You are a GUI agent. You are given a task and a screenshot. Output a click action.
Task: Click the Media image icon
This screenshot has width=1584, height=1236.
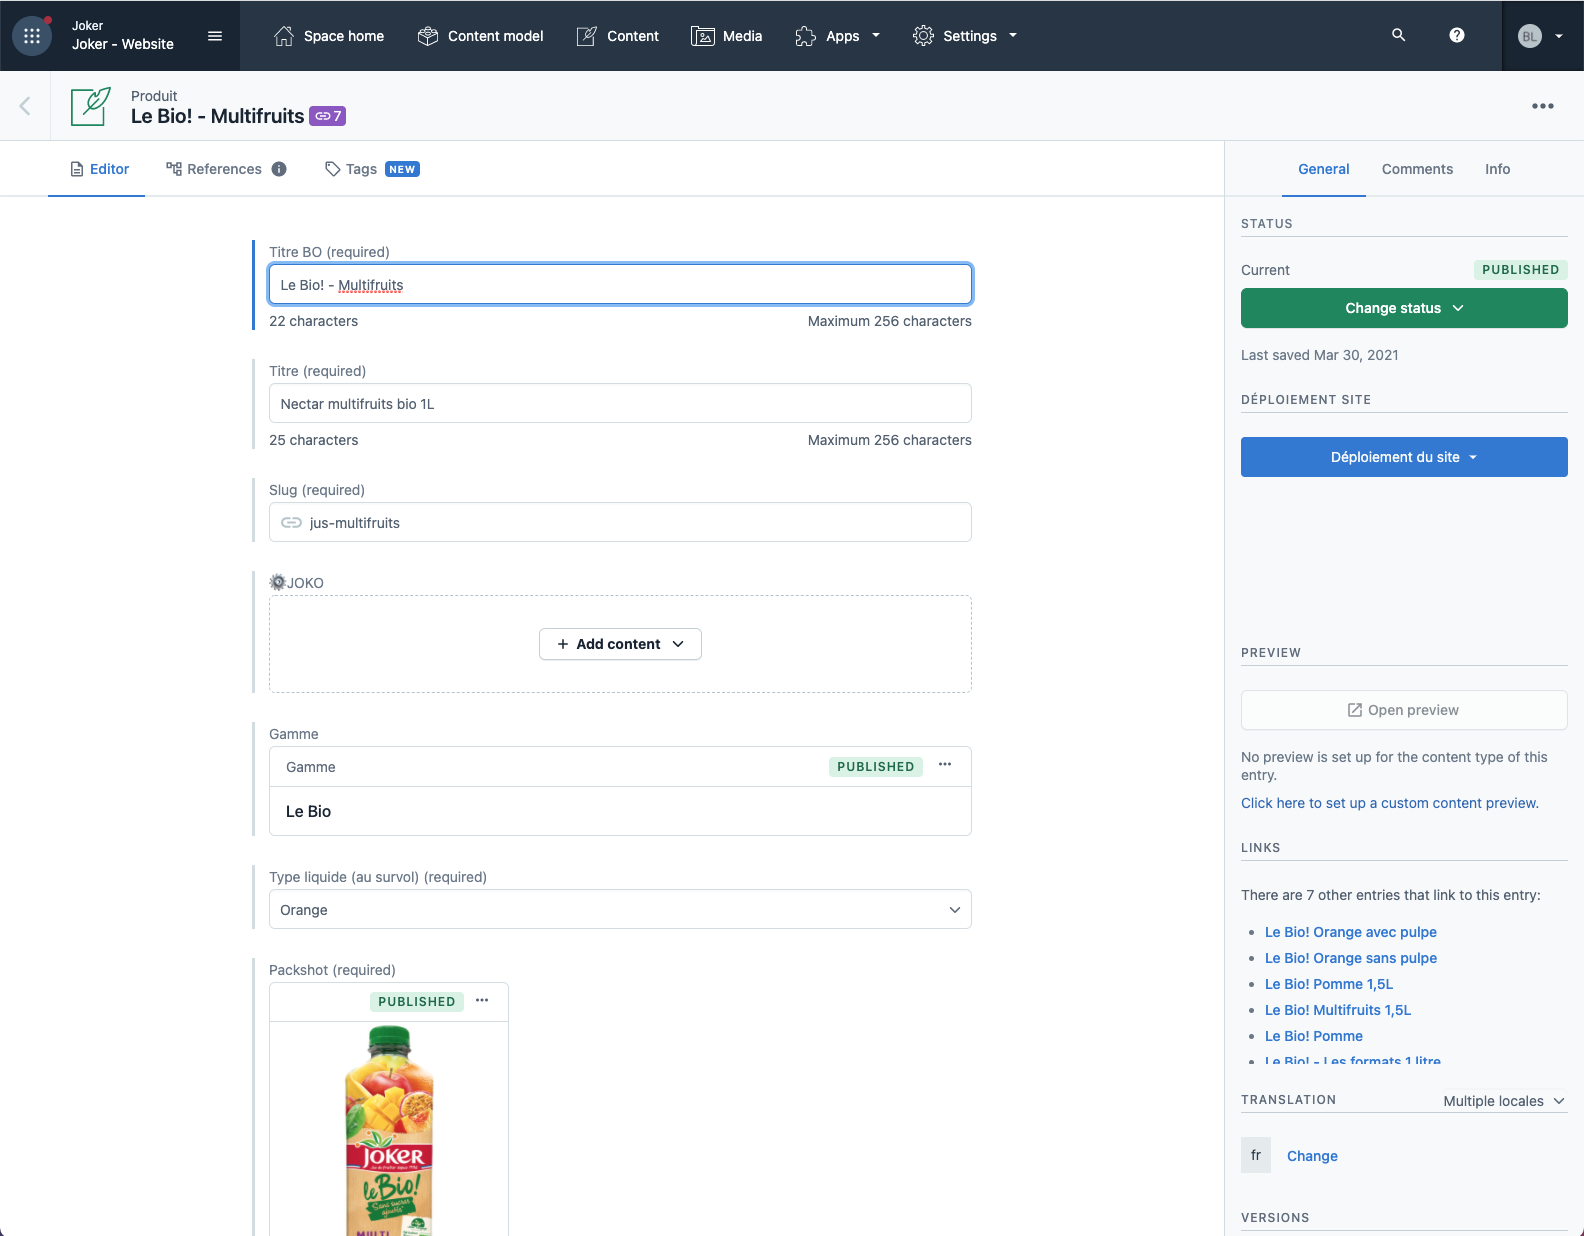703,36
